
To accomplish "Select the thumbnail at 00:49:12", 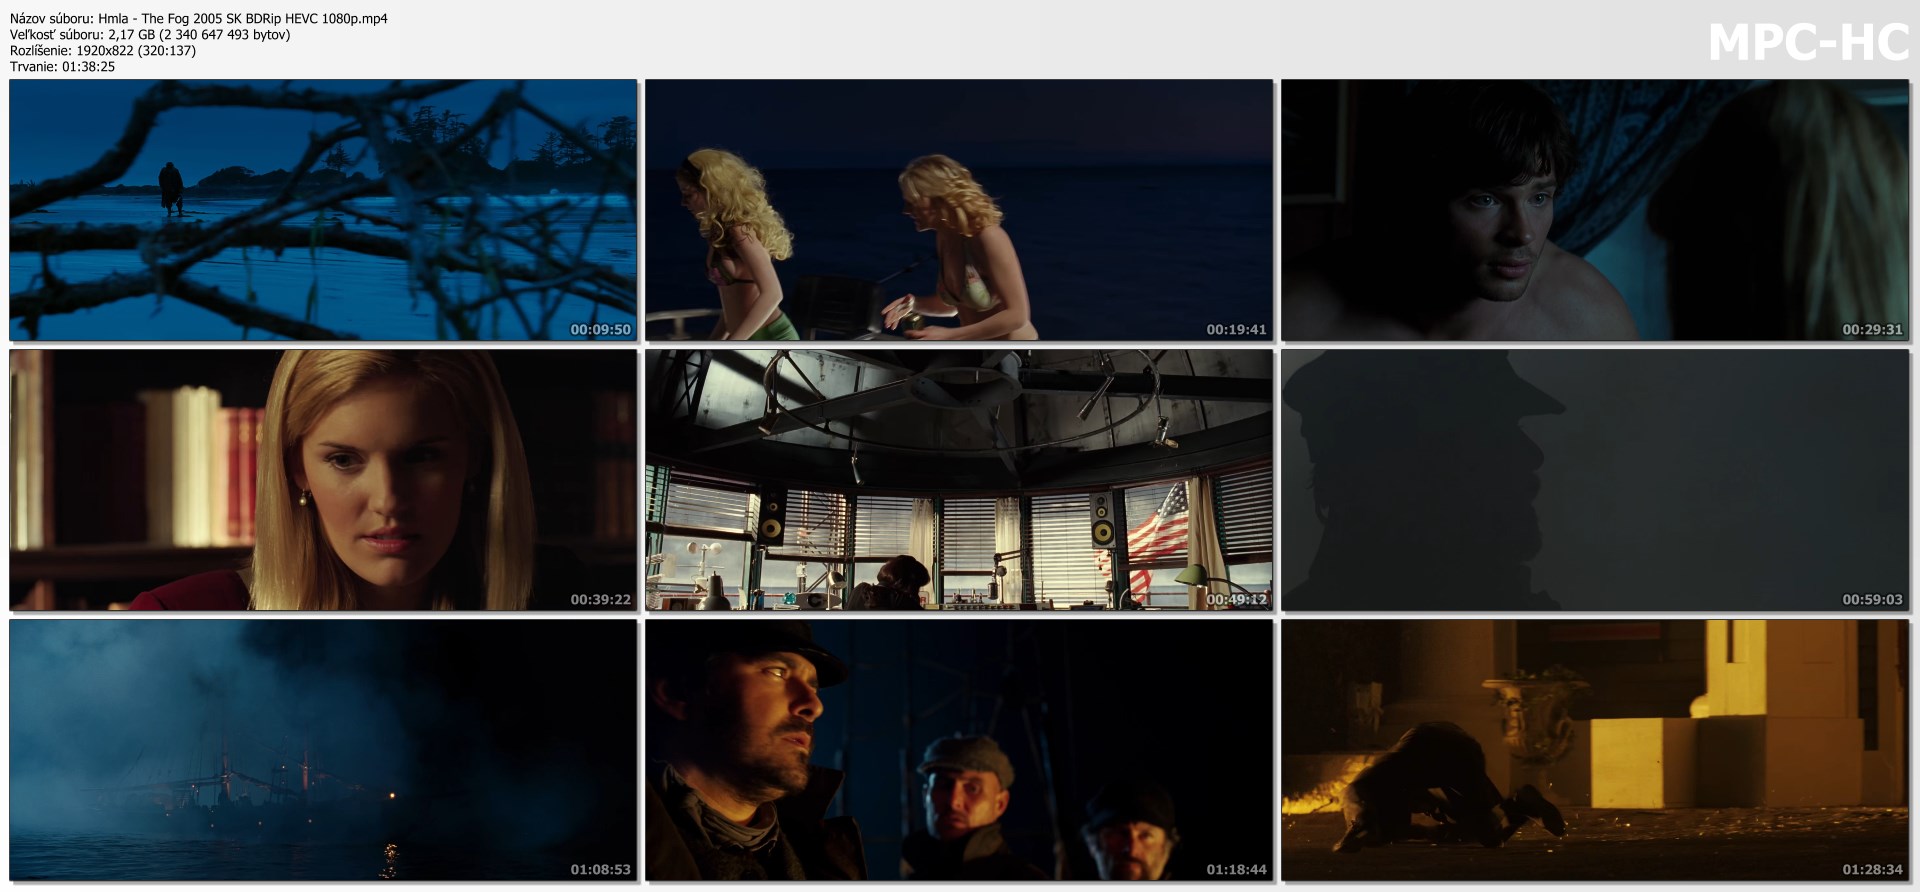I will point(959,480).
